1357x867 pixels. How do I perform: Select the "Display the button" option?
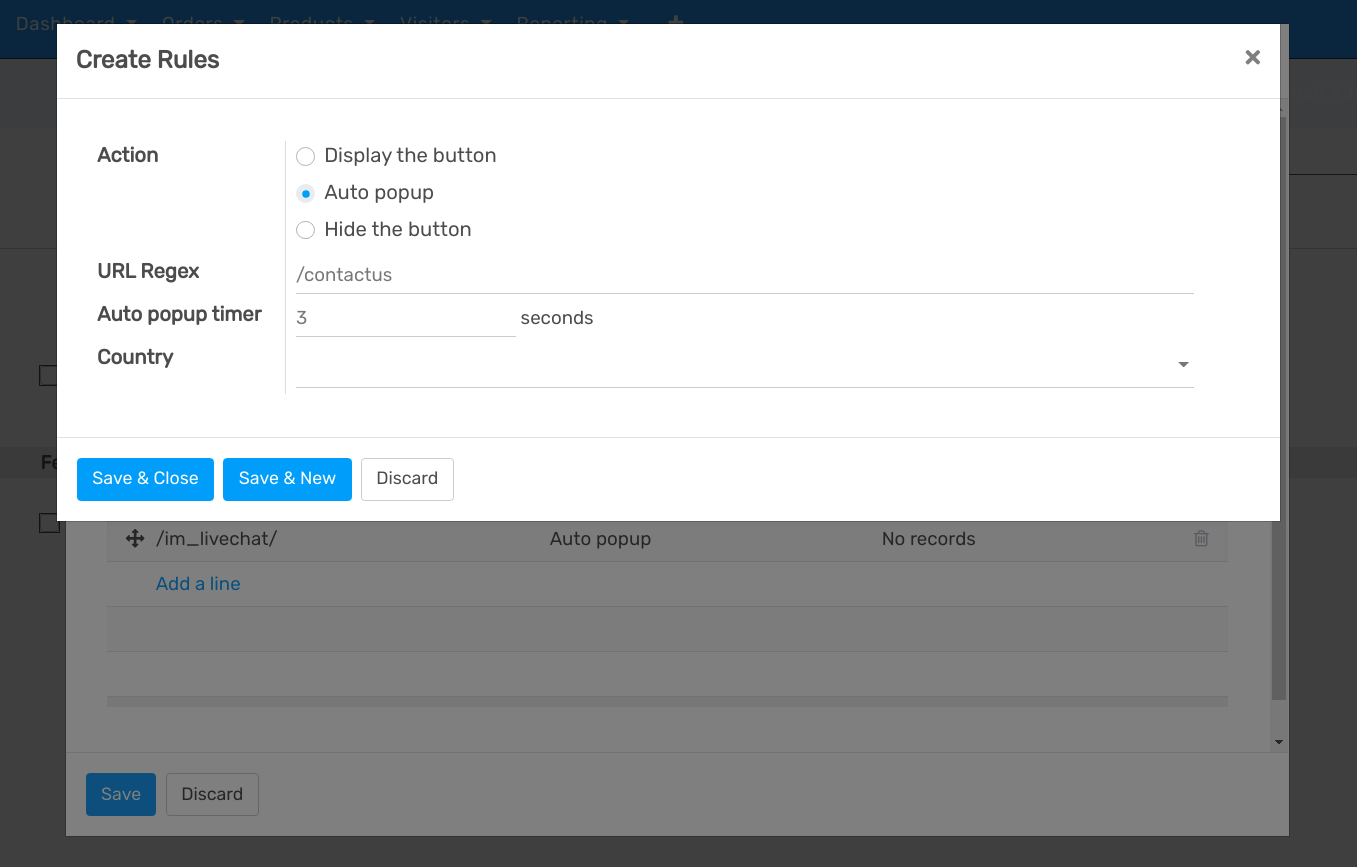coord(305,156)
